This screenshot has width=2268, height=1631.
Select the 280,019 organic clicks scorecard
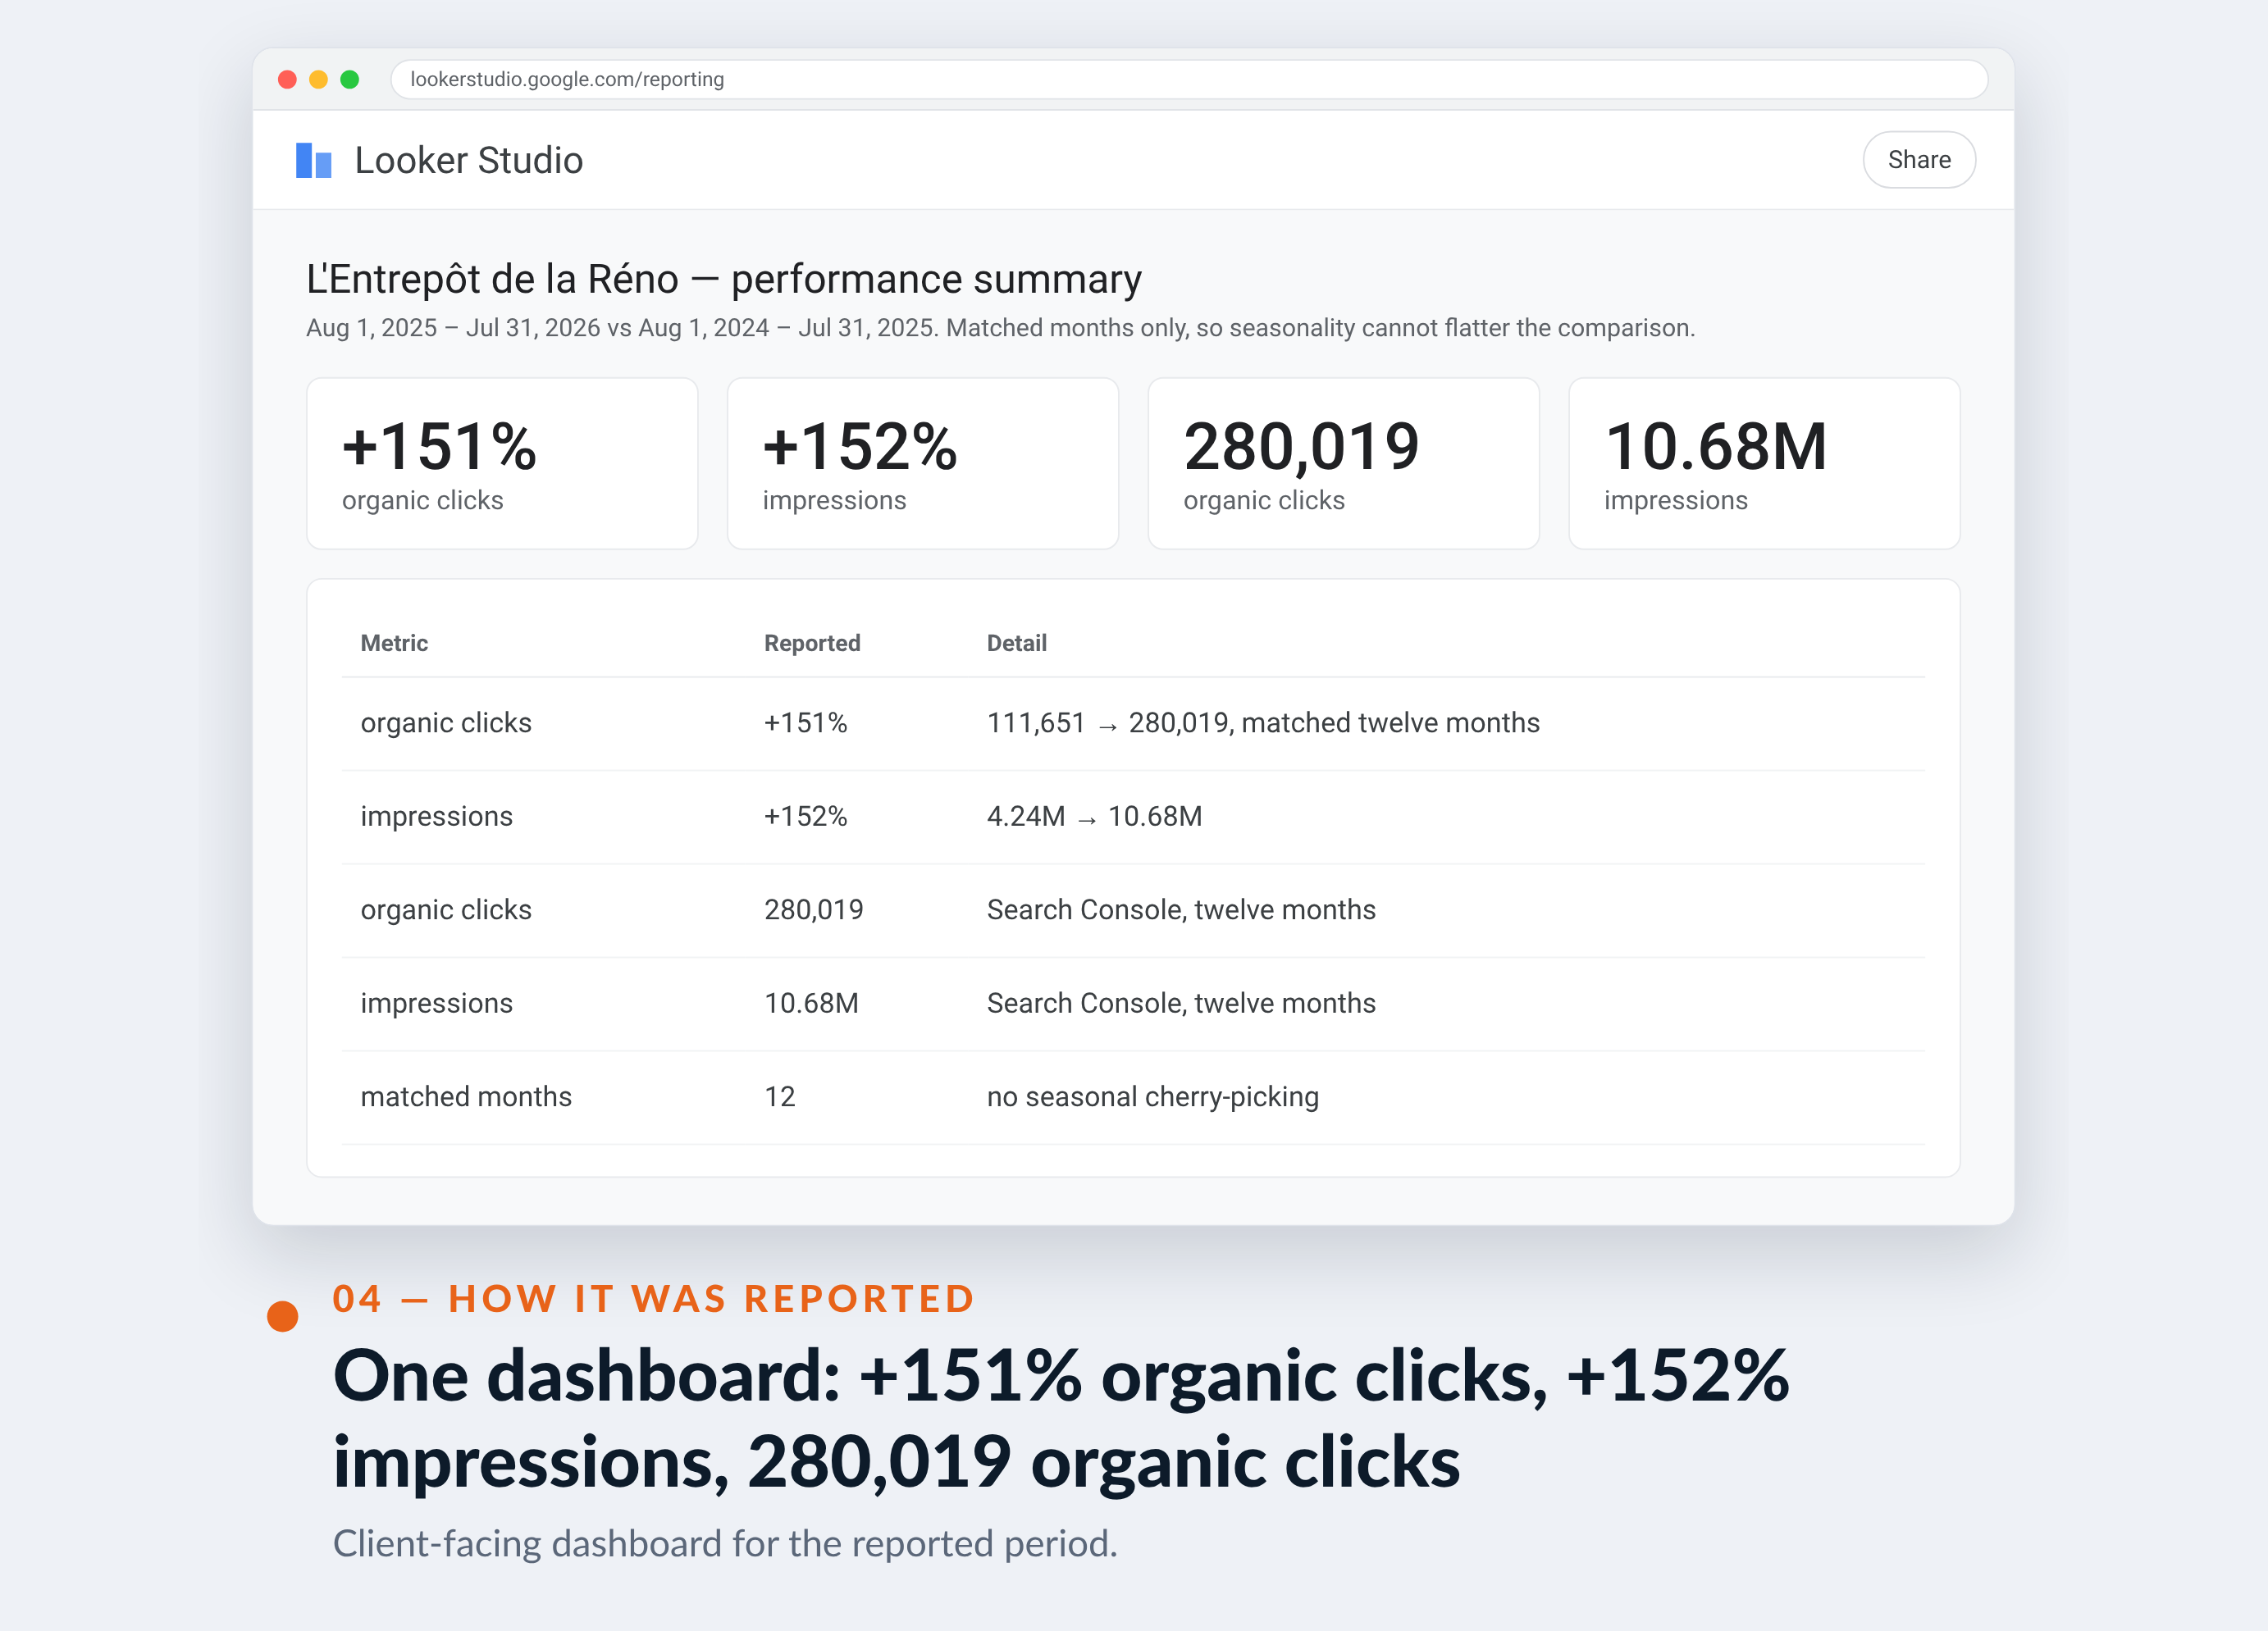(1343, 463)
